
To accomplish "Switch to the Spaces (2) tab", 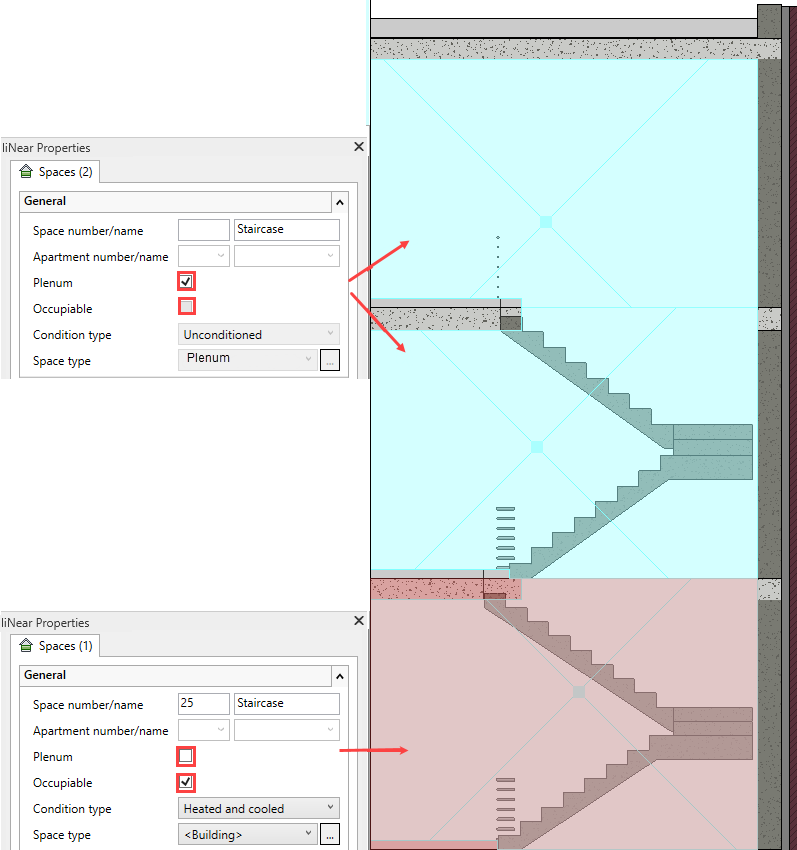I will 55,172.
